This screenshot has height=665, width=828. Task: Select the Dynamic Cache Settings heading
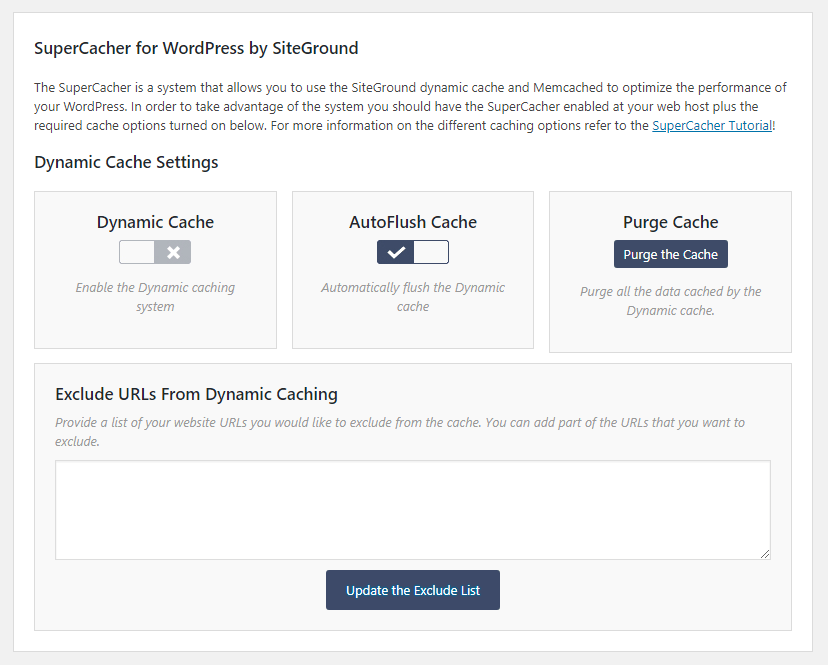(x=126, y=162)
